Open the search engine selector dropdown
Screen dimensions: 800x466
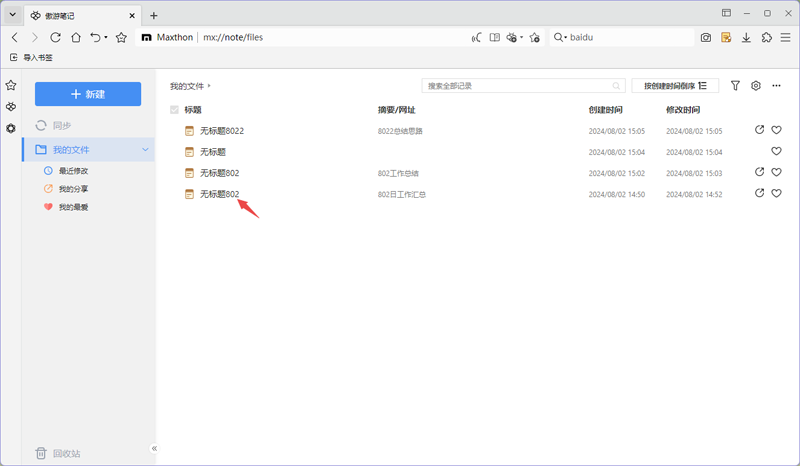[560, 37]
